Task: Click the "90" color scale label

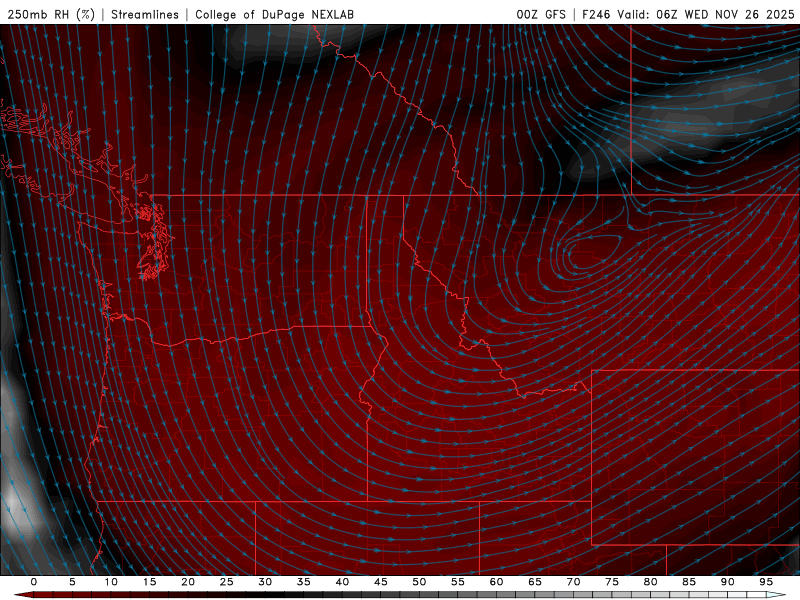Action: click(x=728, y=582)
